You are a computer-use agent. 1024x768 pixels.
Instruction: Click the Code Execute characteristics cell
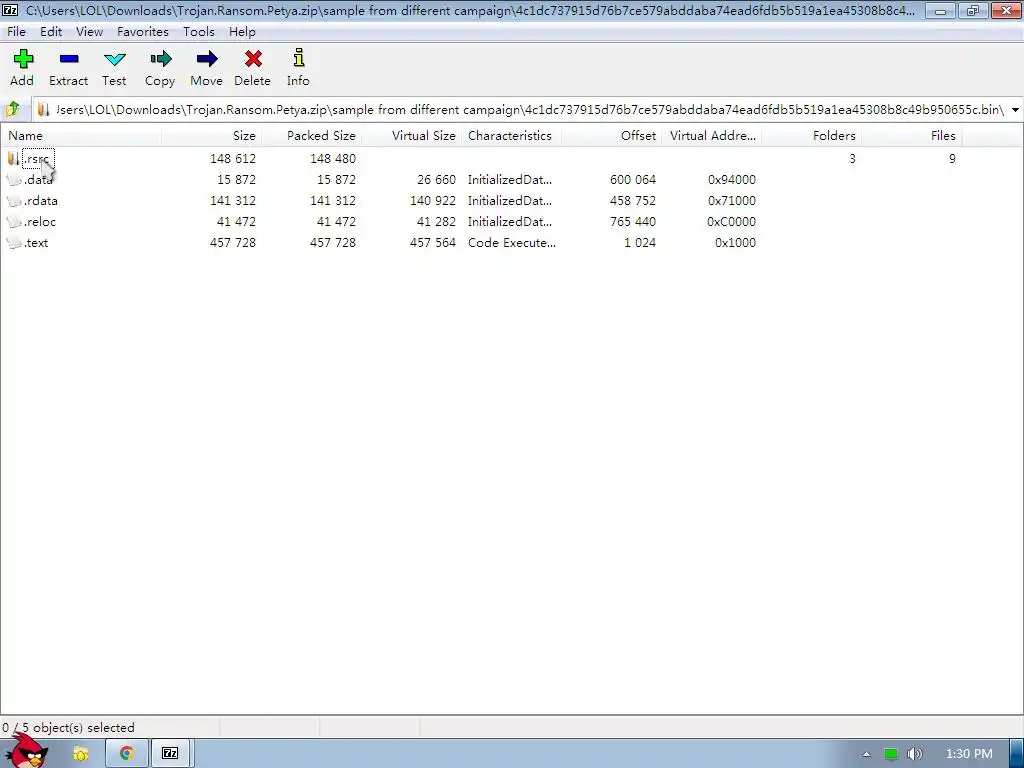point(512,242)
